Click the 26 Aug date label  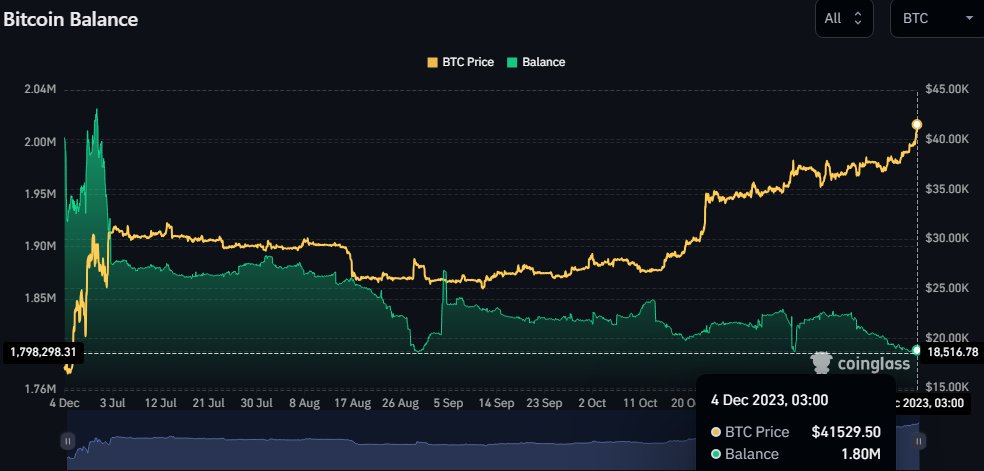coord(400,403)
